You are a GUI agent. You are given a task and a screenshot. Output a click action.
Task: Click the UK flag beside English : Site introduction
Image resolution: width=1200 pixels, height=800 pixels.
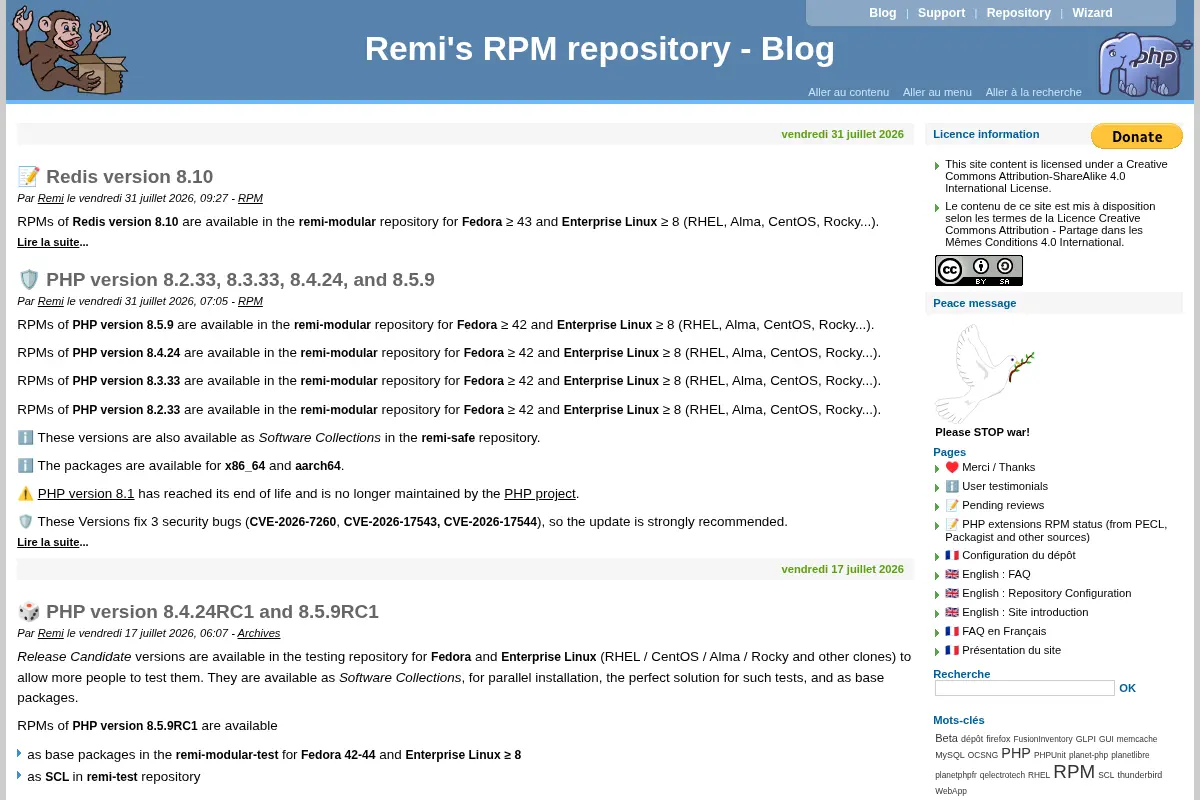[952, 612]
